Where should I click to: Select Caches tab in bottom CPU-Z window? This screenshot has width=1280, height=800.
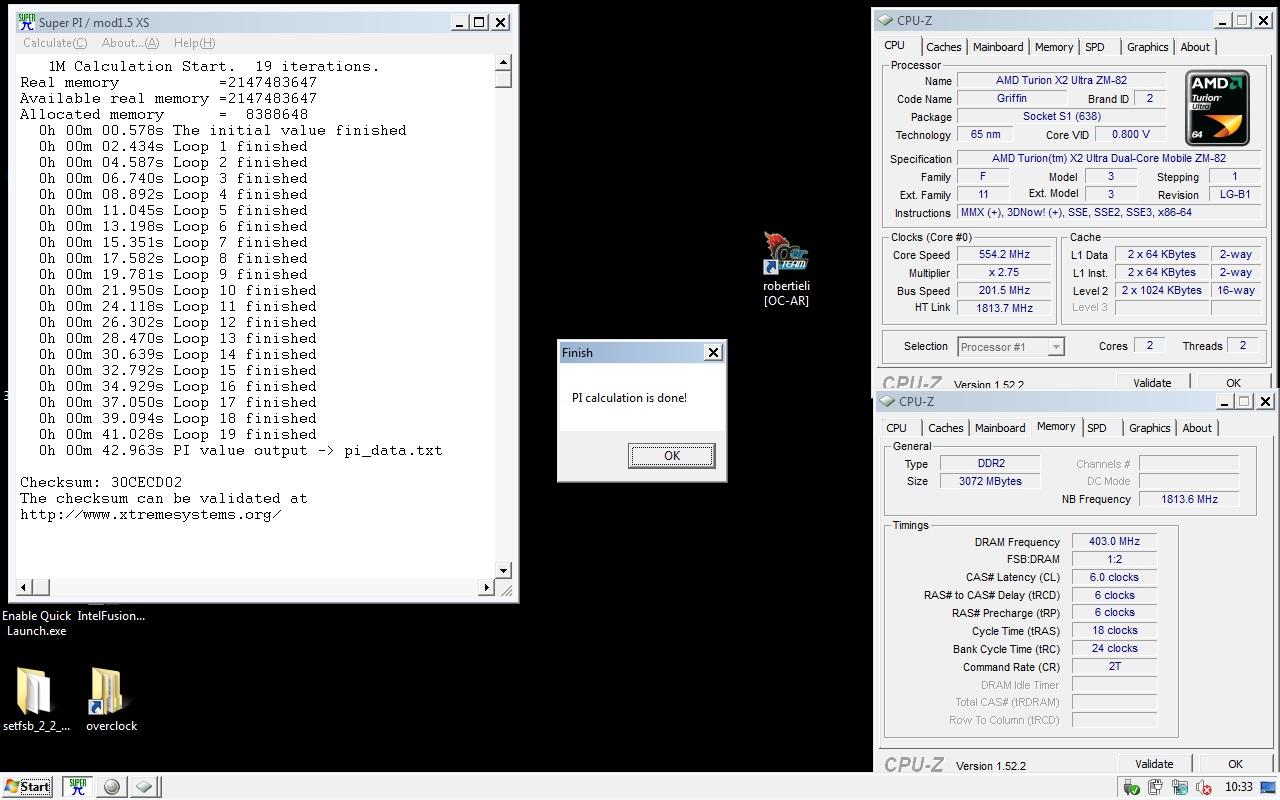[x=945, y=428]
